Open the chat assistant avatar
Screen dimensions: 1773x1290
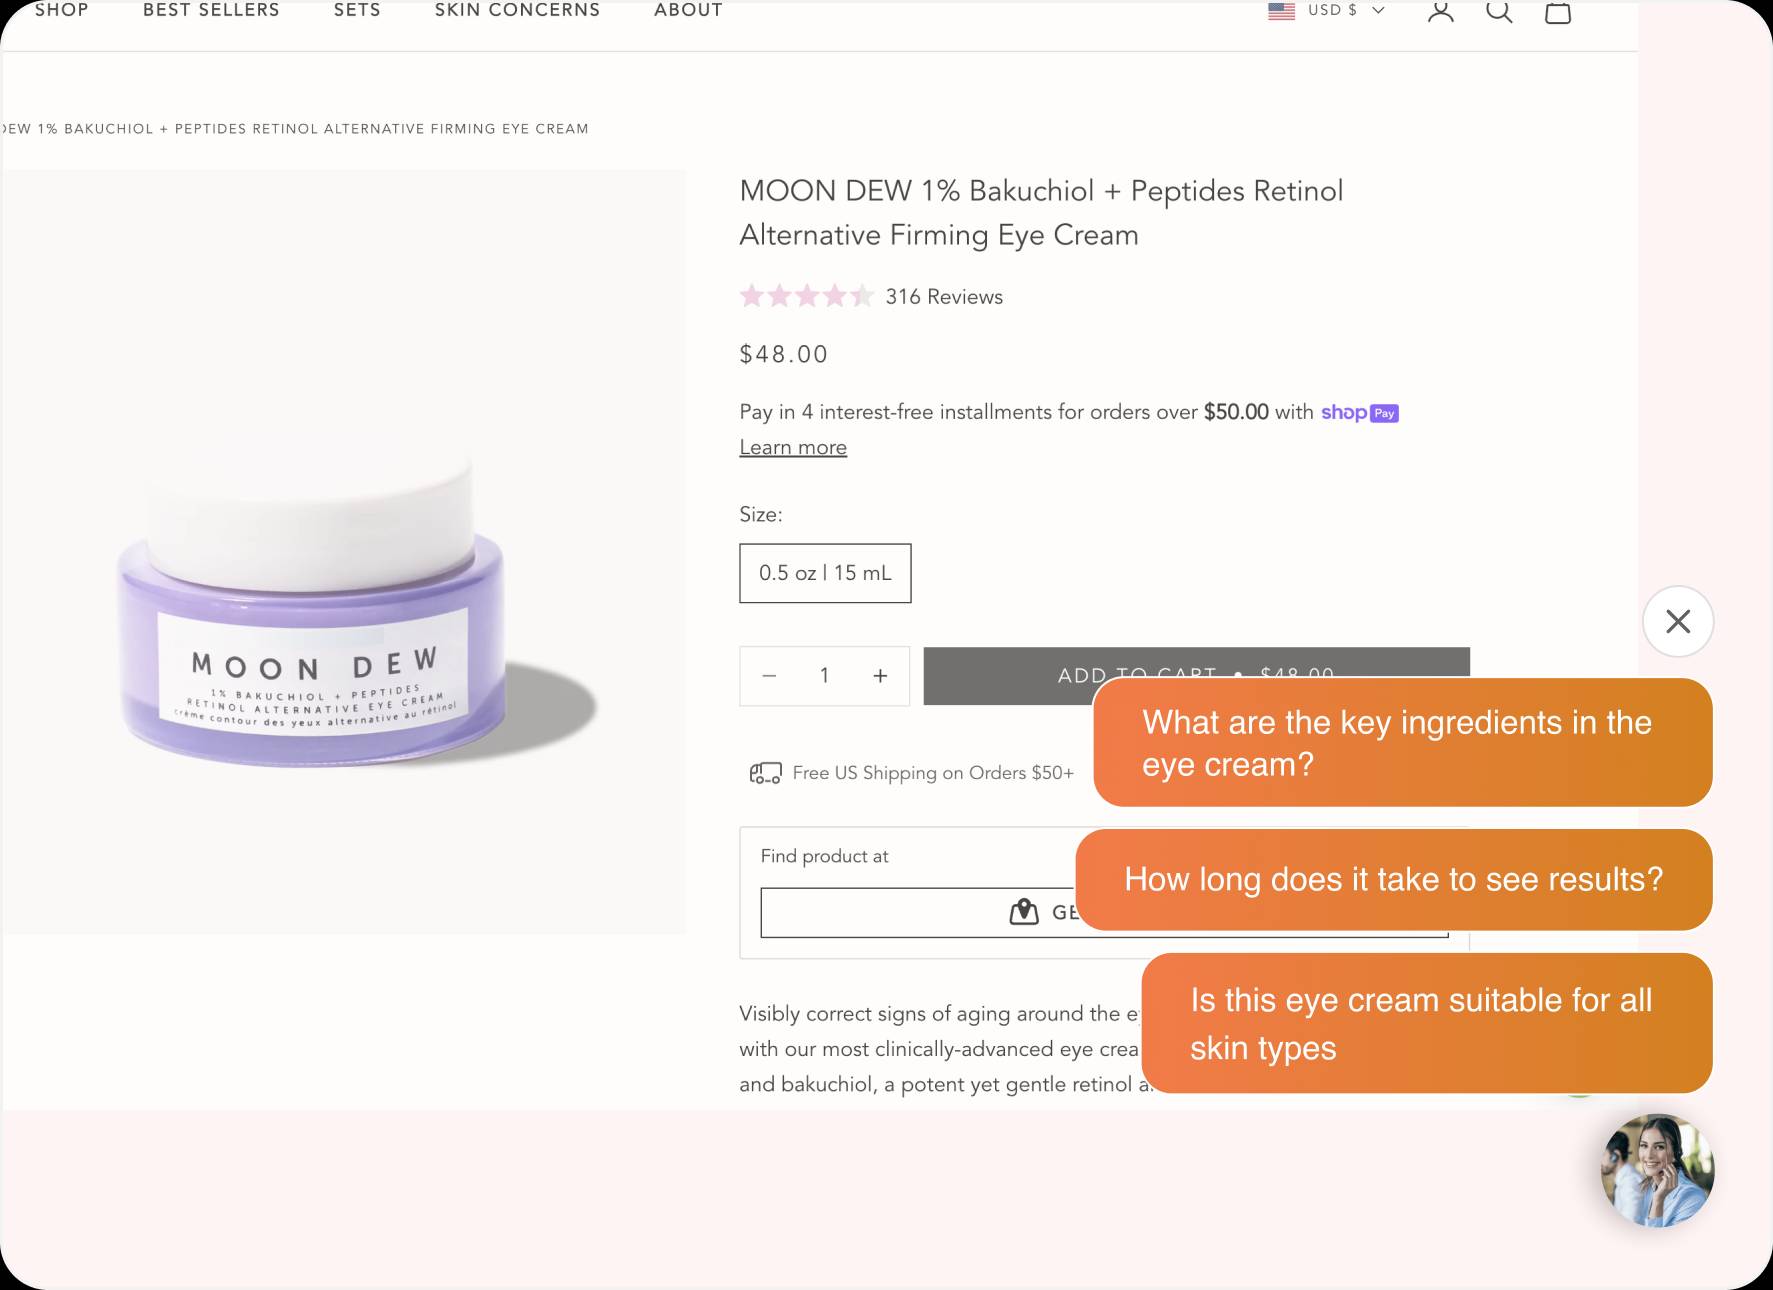(x=1657, y=1170)
